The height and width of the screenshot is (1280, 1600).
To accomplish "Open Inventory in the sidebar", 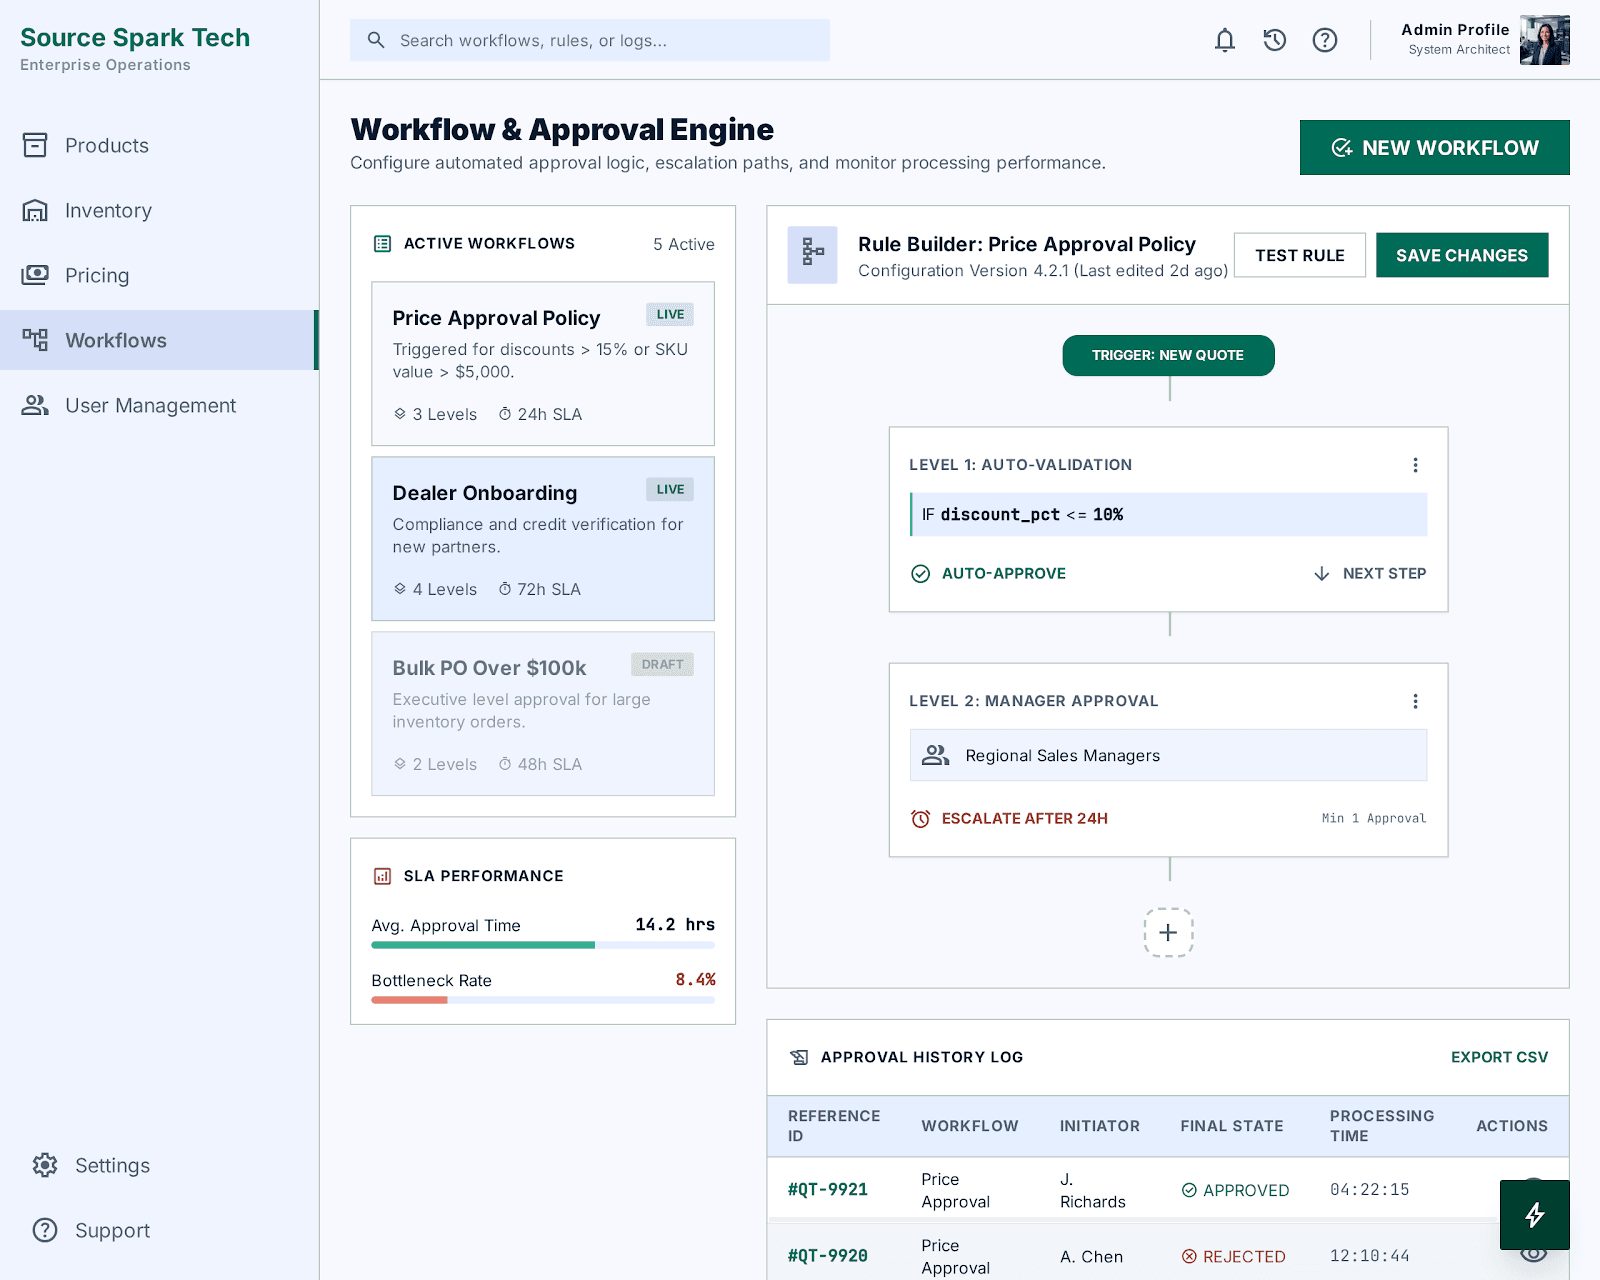I will 160,210.
